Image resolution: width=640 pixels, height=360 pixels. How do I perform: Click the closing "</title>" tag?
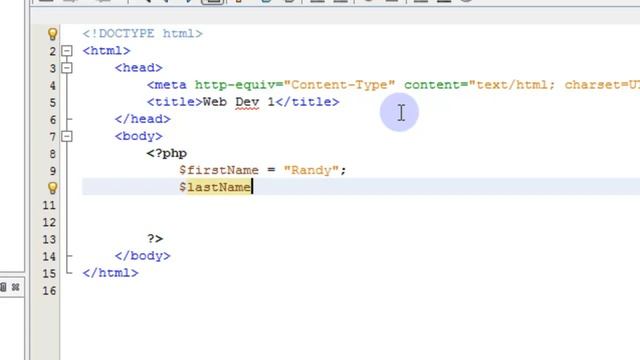pos(308,102)
